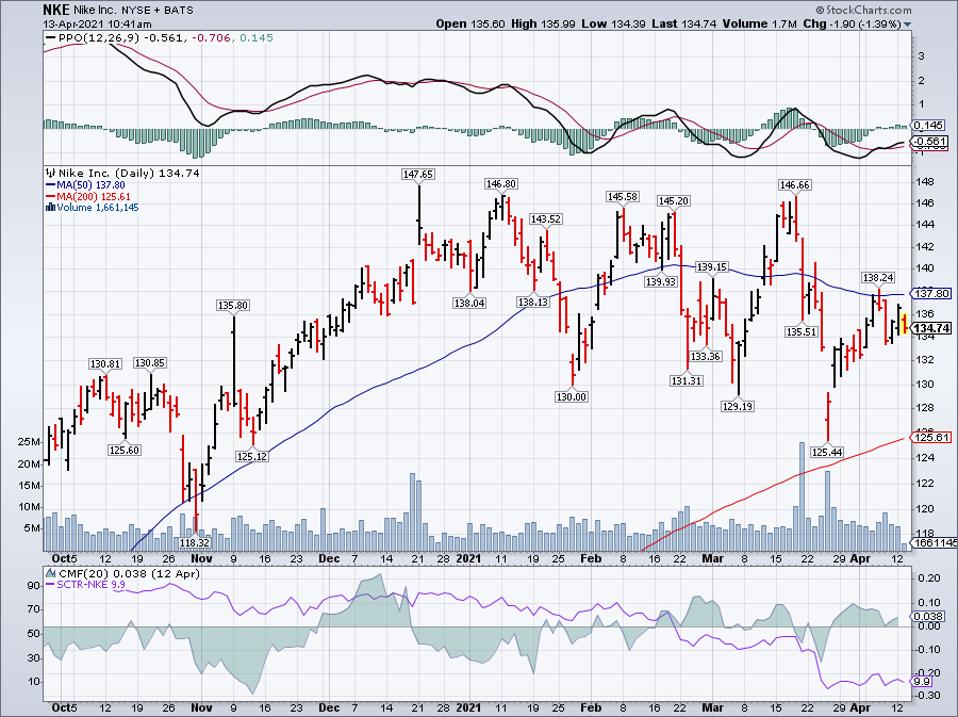Click the 9.9 SCTR tag on right axis
Image resolution: width=958 pixels, height=717 pixels.
click(921, 681)
